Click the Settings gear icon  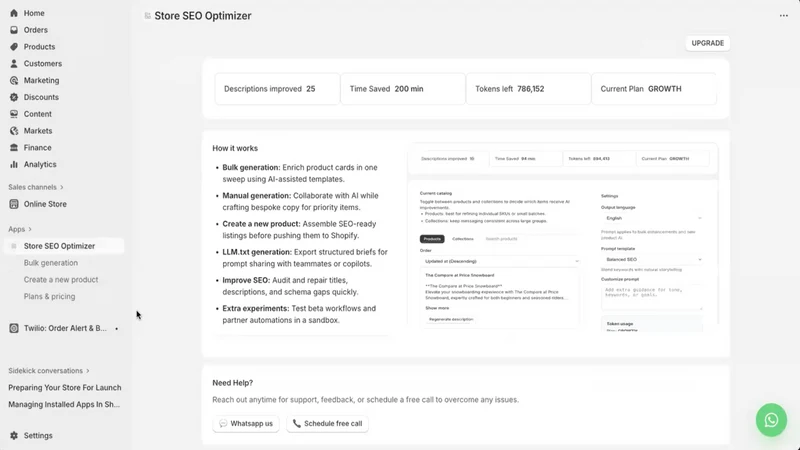(x=14, y=436)
